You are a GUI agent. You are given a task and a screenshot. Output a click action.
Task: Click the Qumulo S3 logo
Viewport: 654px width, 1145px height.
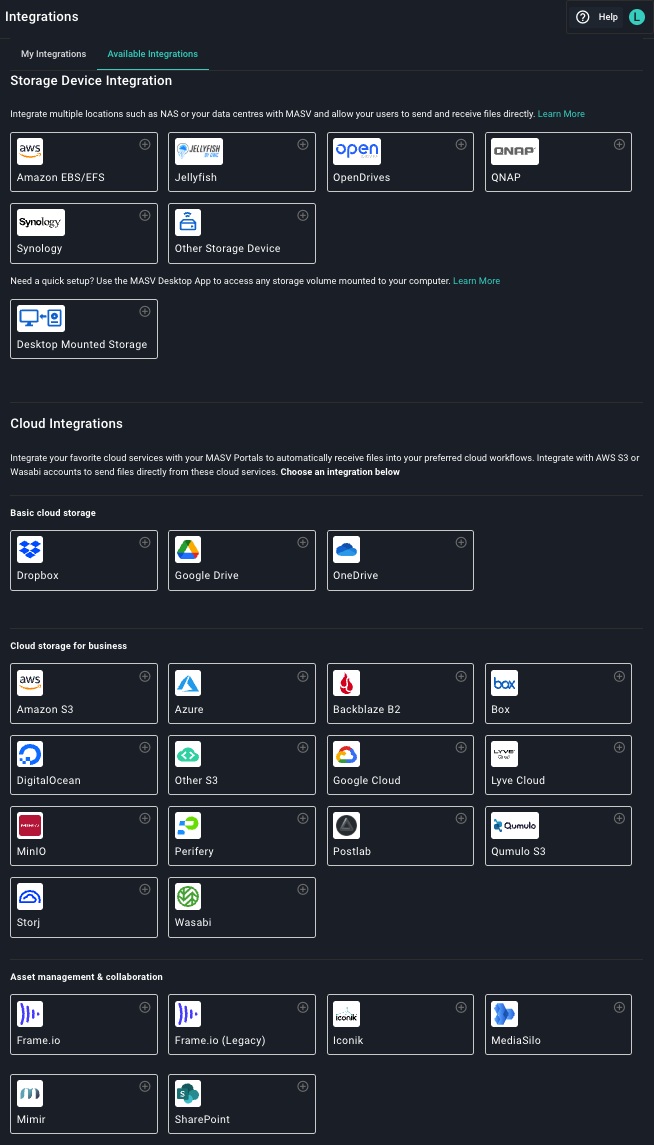tap(515, 824)
